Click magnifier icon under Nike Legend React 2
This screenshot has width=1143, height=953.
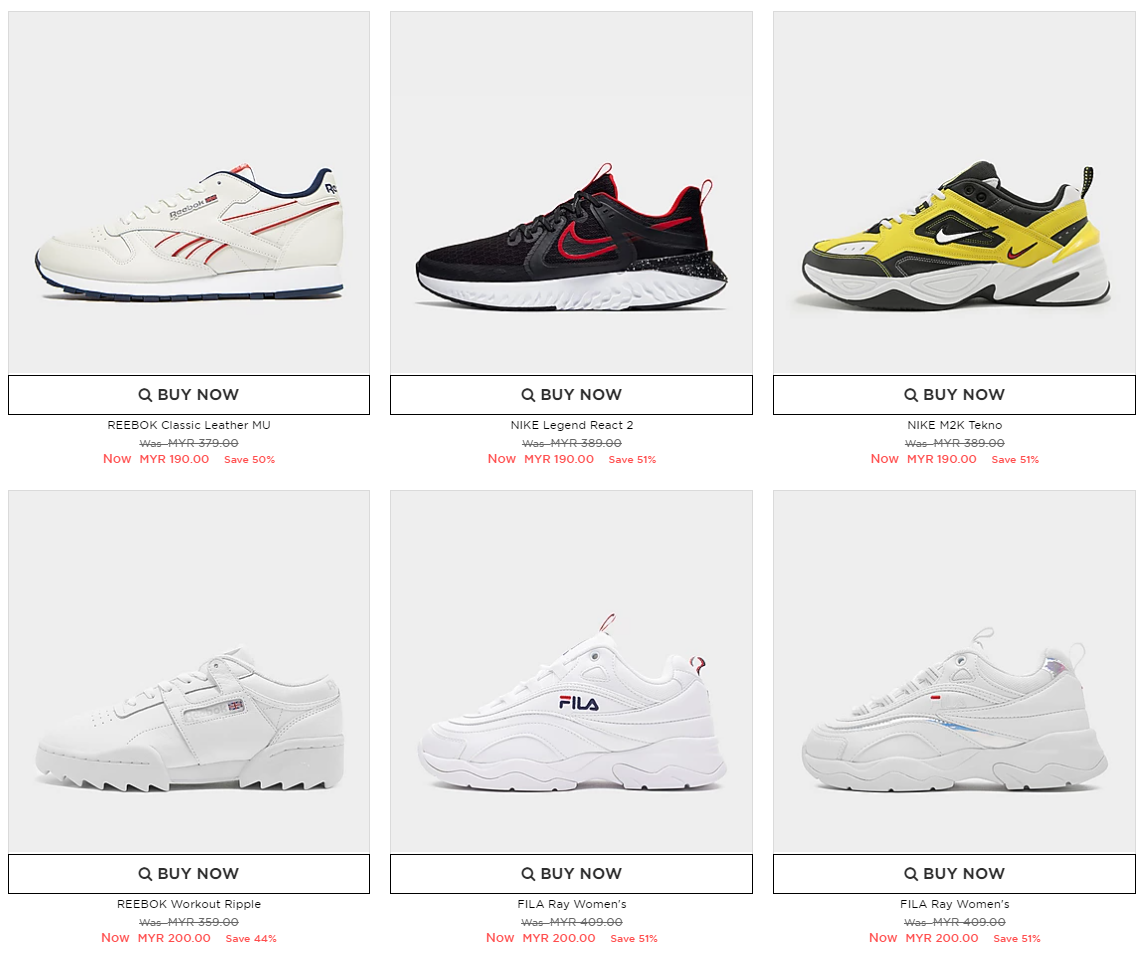click(528, 394)
